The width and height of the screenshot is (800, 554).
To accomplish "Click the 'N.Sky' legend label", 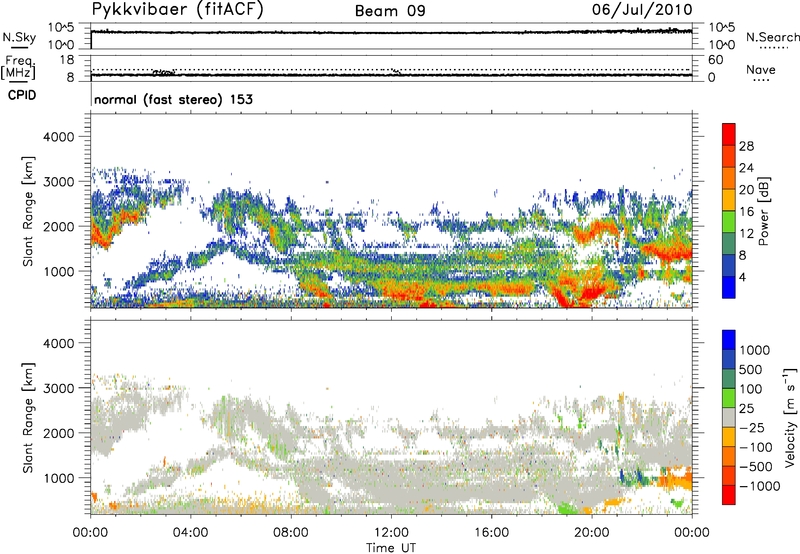I will (19, 37).
